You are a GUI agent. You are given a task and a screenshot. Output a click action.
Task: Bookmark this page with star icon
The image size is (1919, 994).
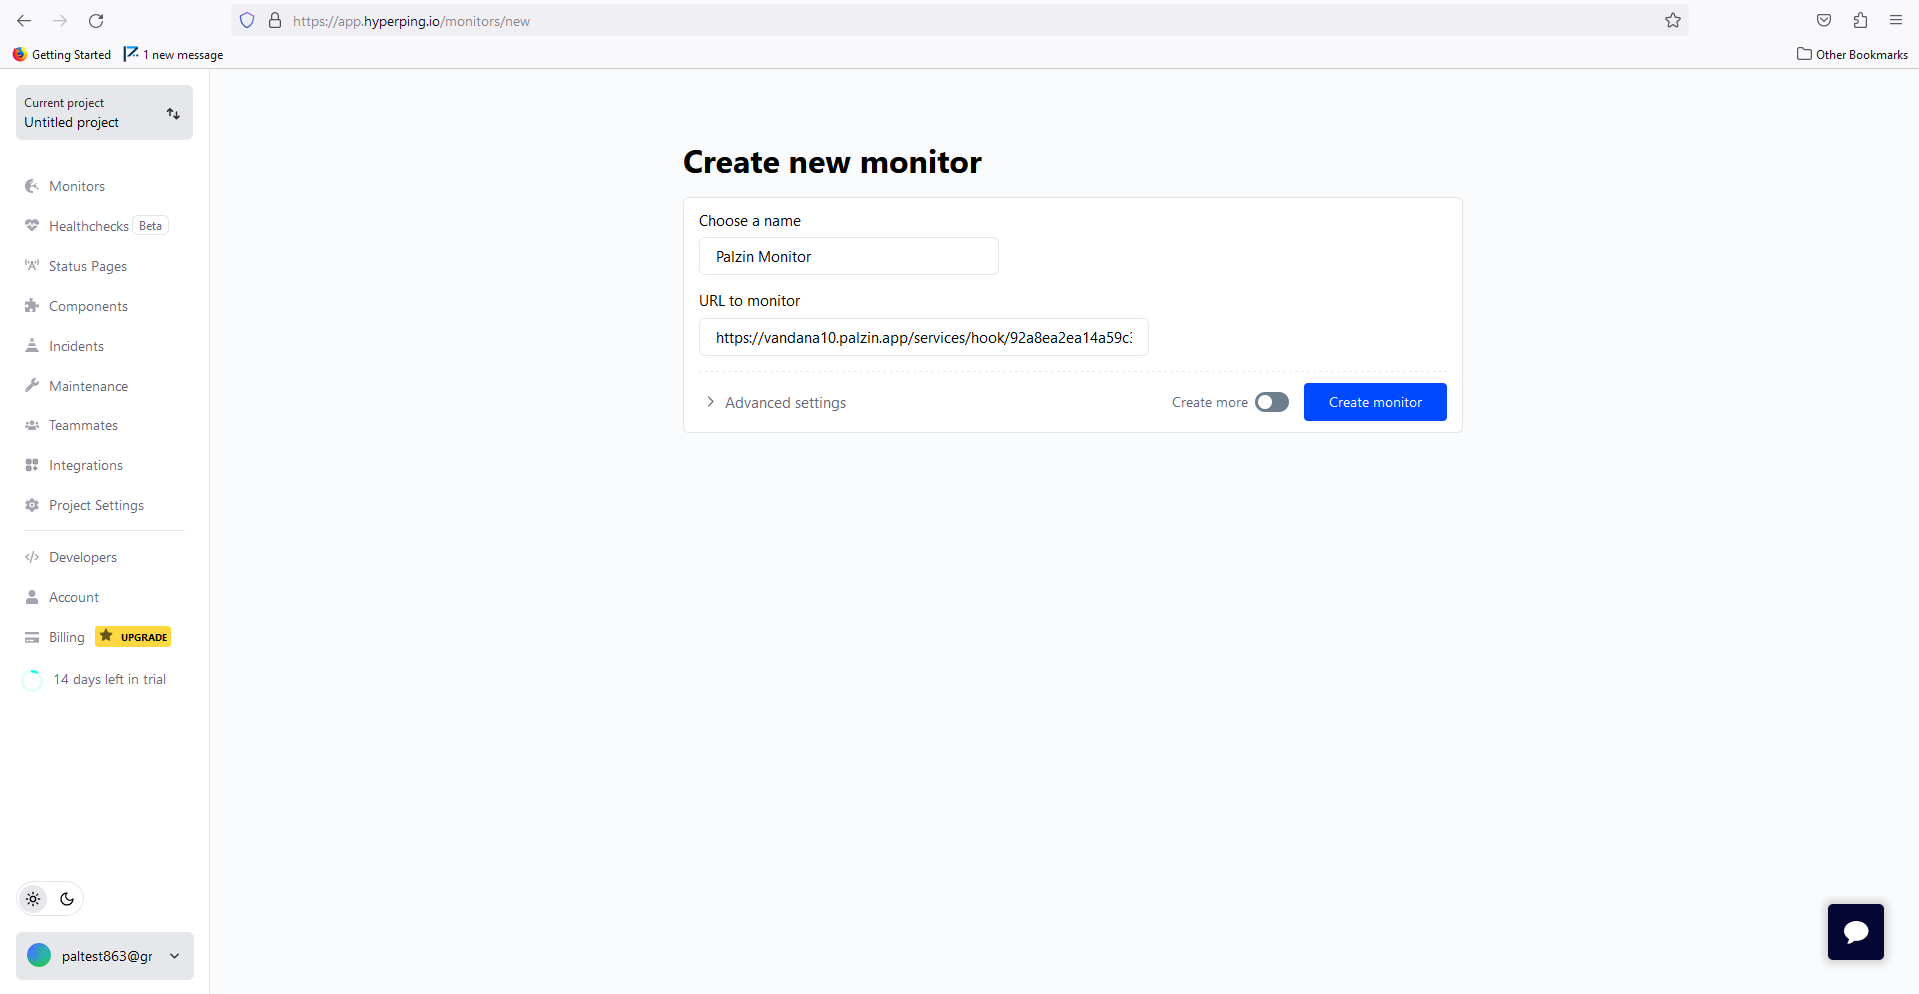(x=1673, y=20)
